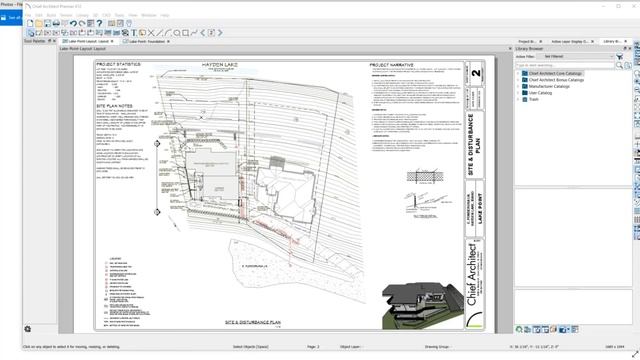Click the Save disk icon
This screenshot has height=360, width=640.
click(x=47, y=24)
